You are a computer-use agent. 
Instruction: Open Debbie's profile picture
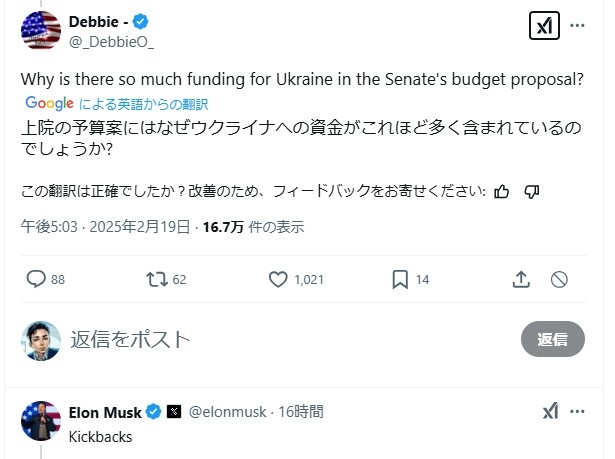coord(41,30)
